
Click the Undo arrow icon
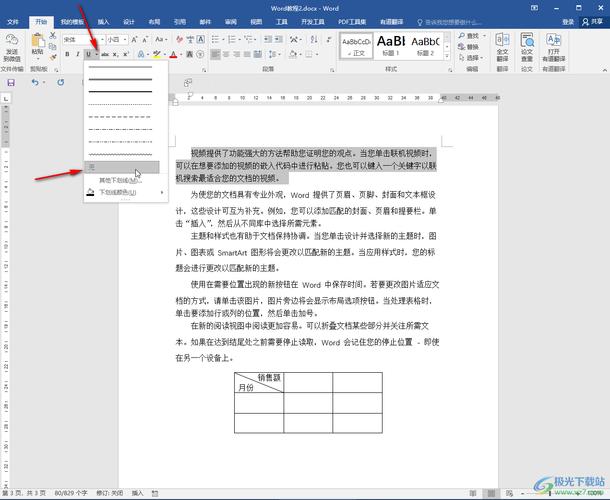click(35, 82)
